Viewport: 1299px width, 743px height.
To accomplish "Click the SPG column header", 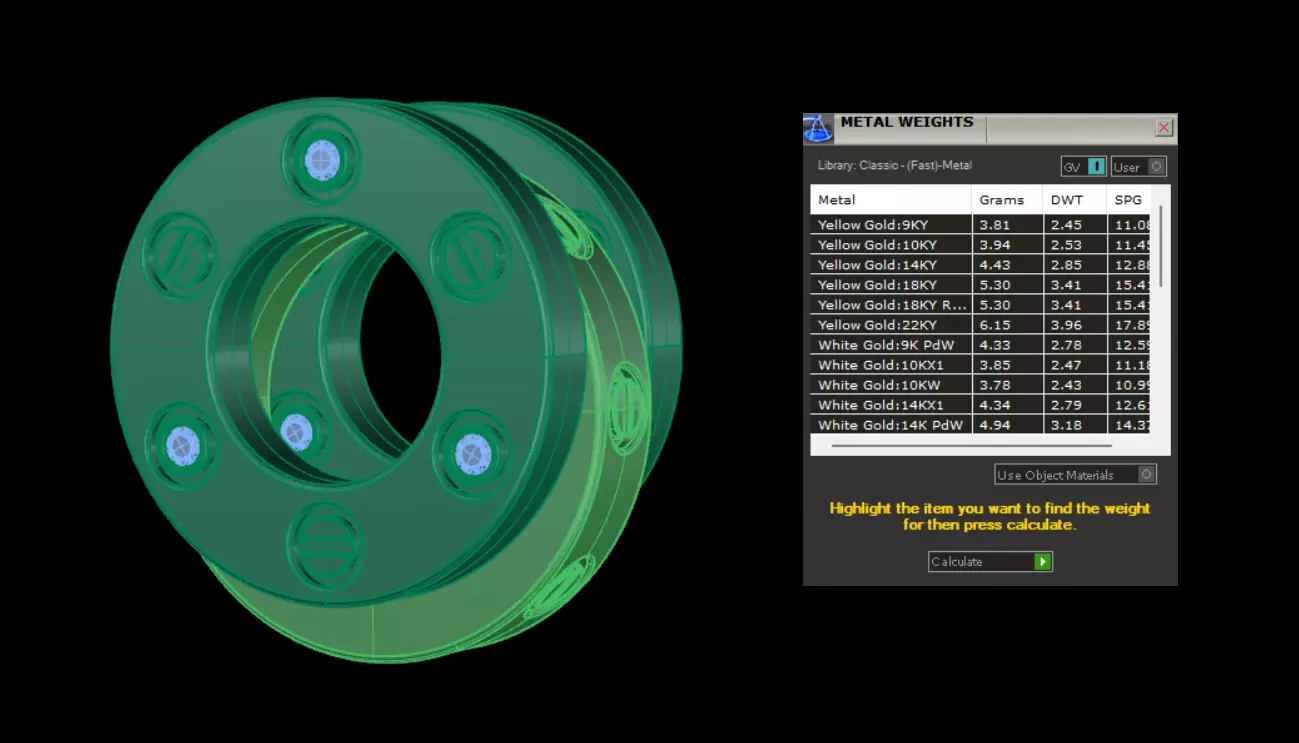I will click(x=1129, y=200).
